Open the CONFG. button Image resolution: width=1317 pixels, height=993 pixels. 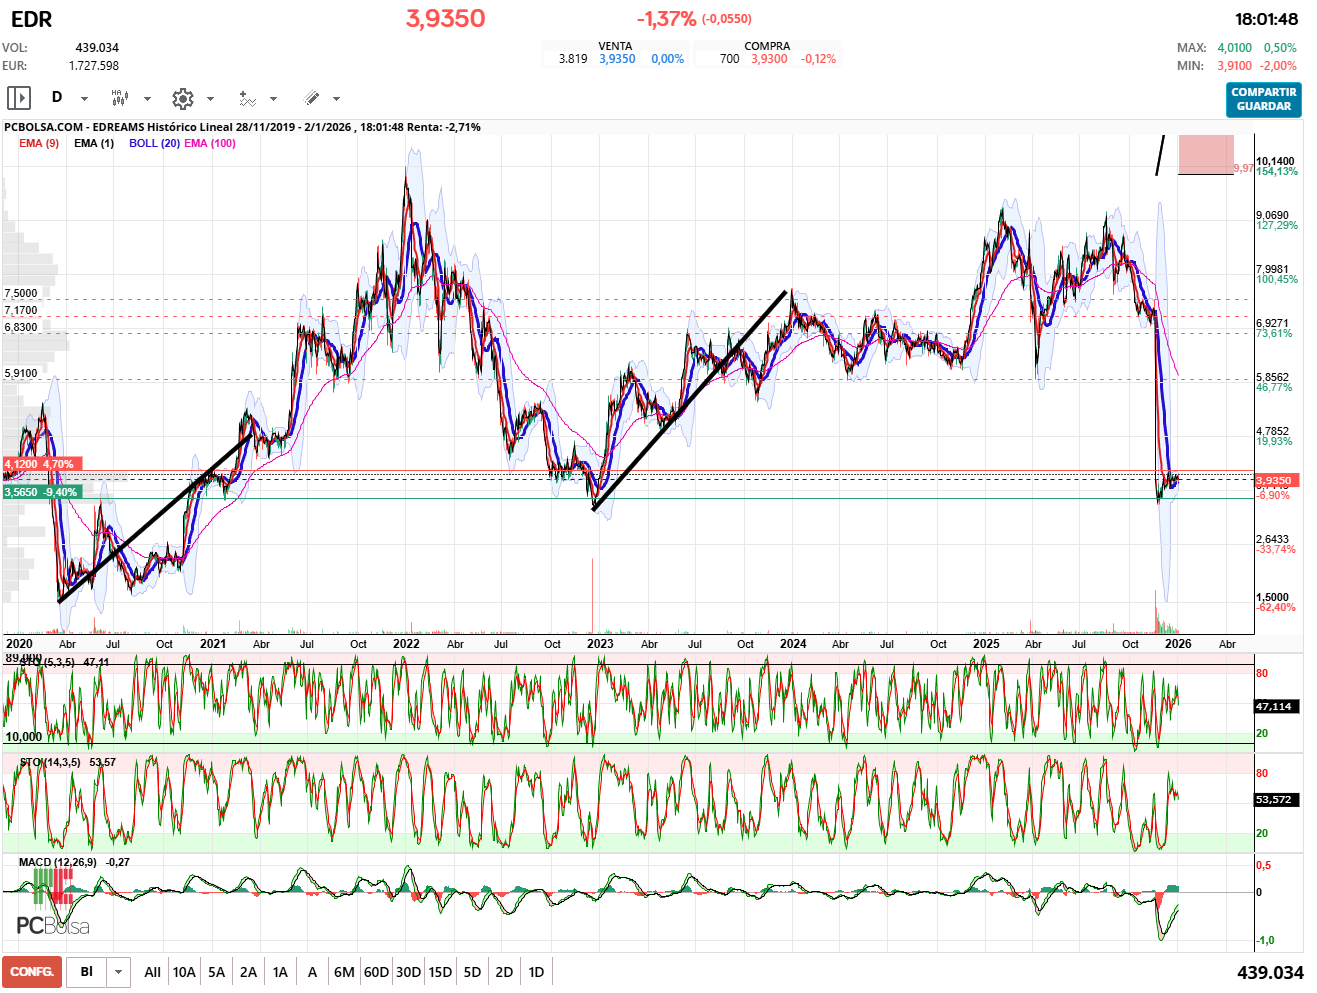pos(32,972)
